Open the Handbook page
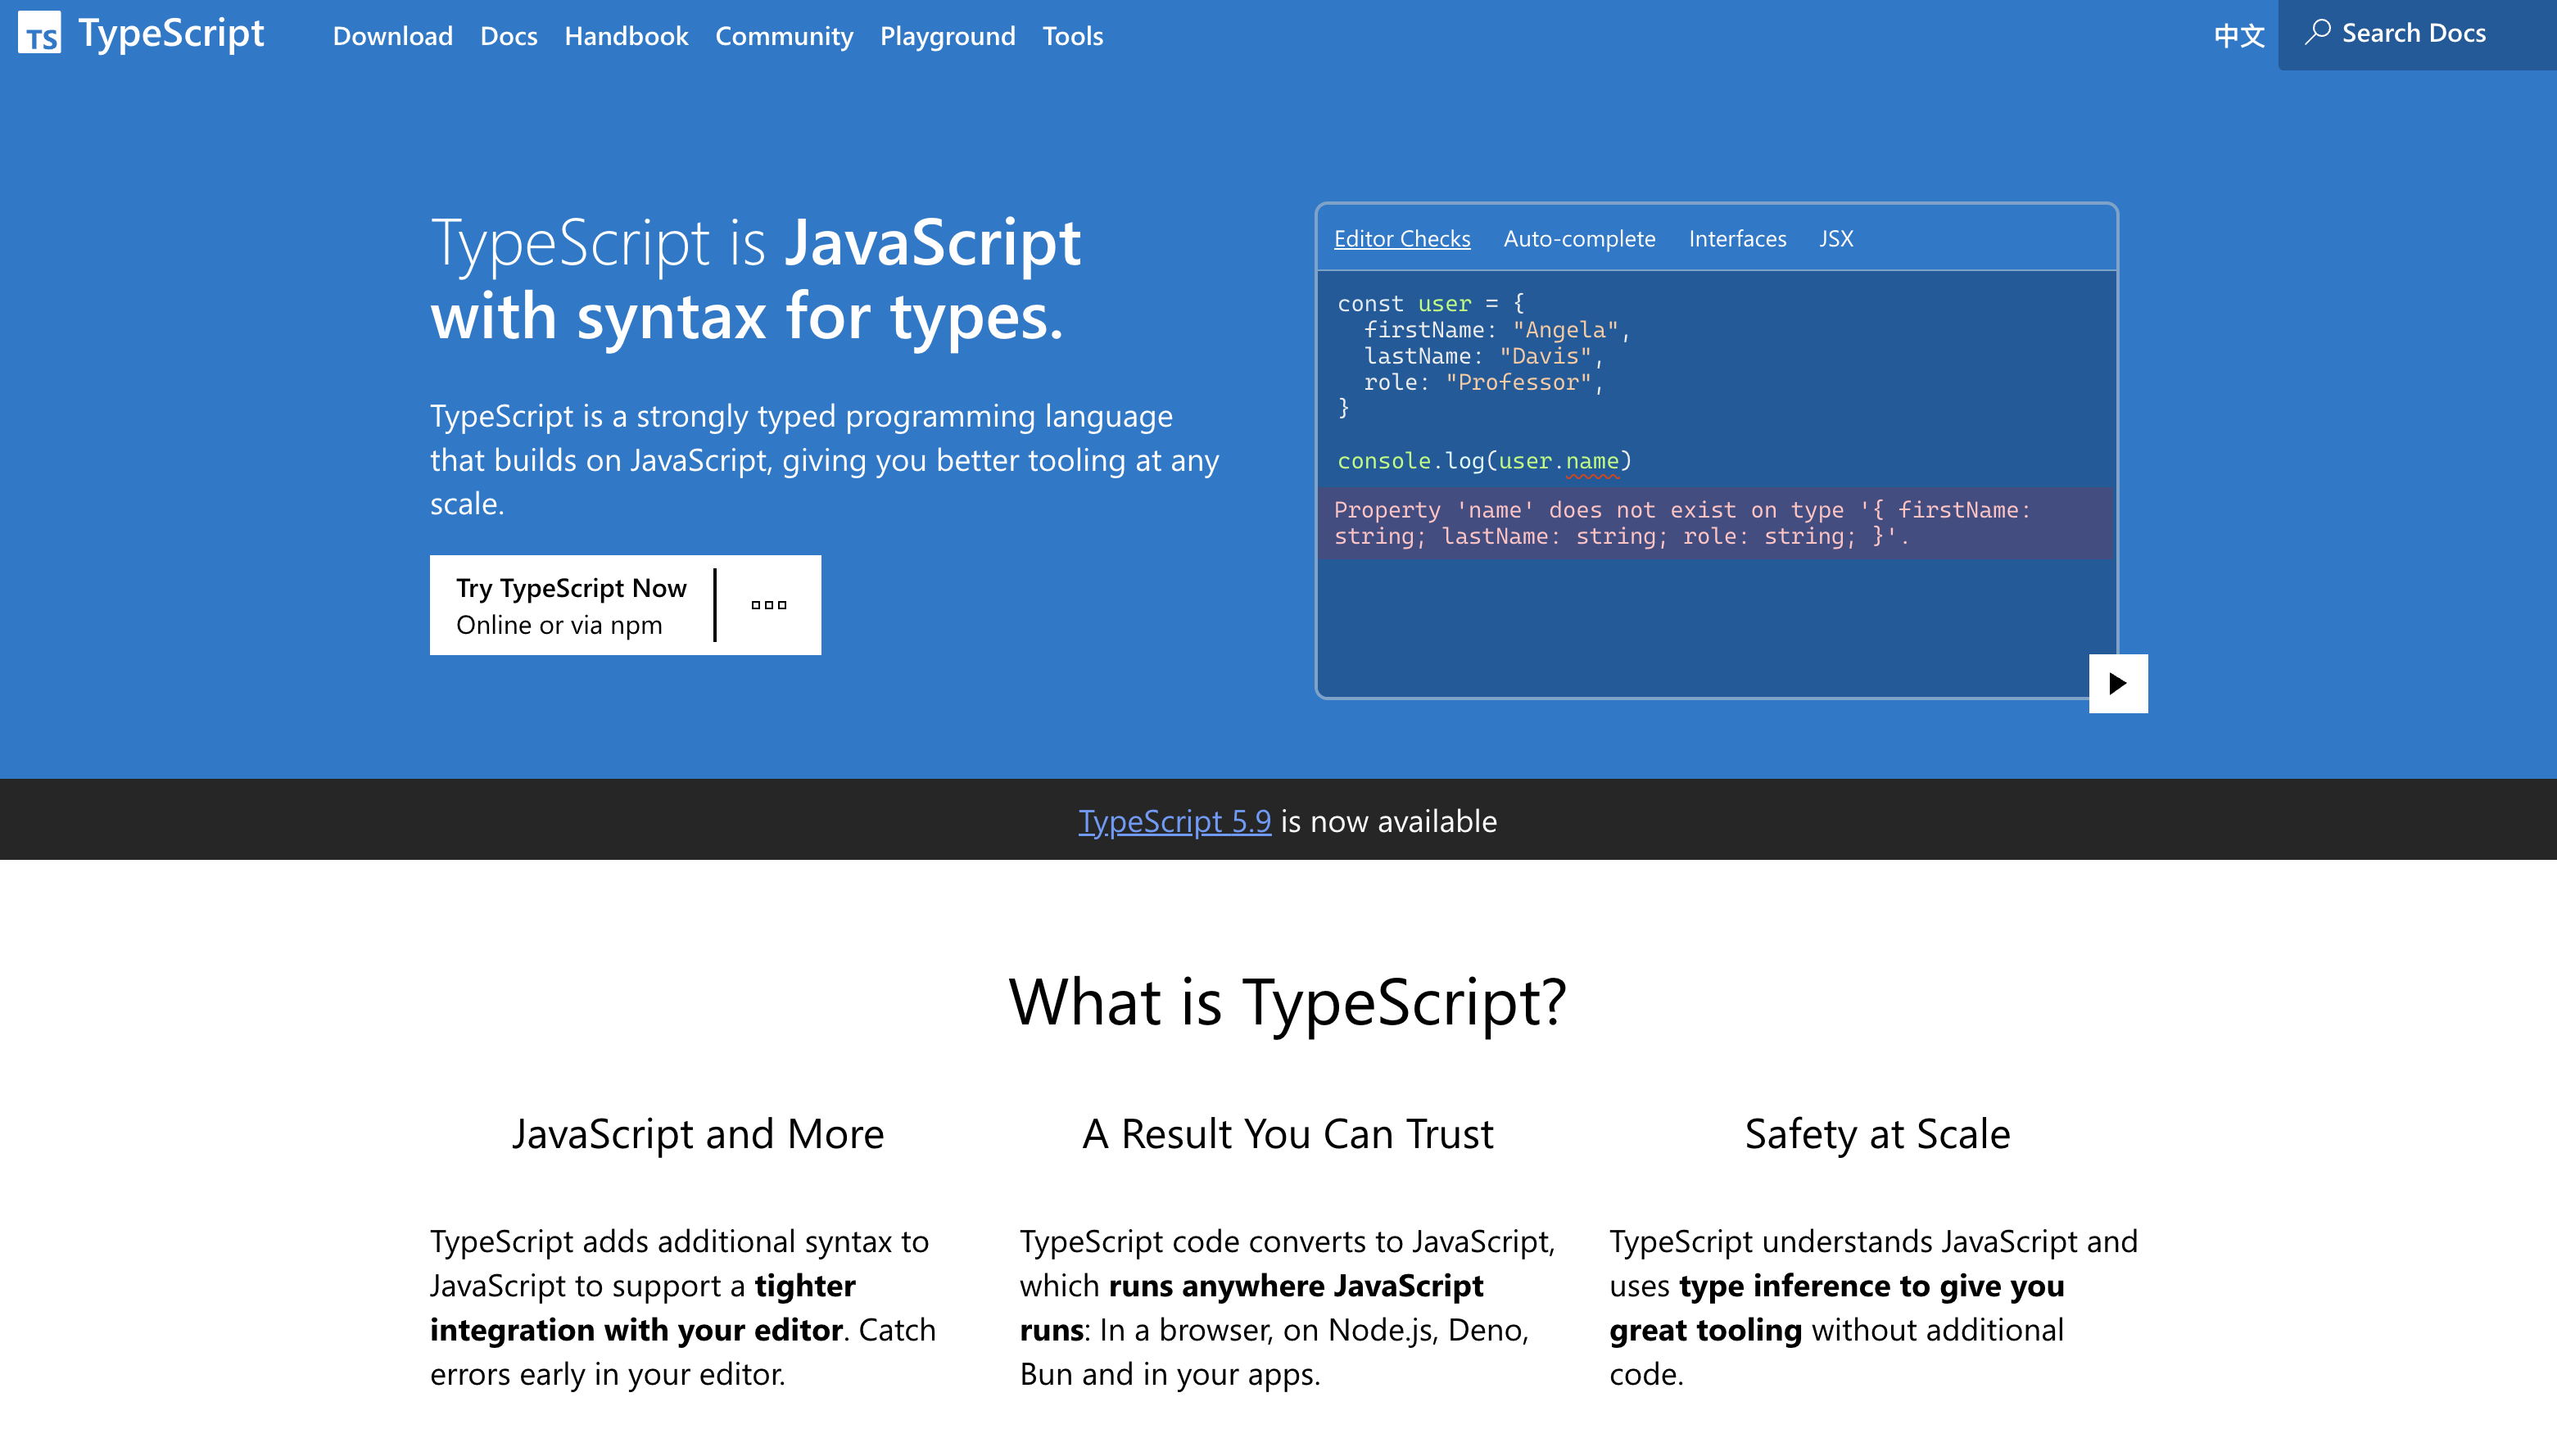The image size is (2557, 1456). (x=626, y=36)
